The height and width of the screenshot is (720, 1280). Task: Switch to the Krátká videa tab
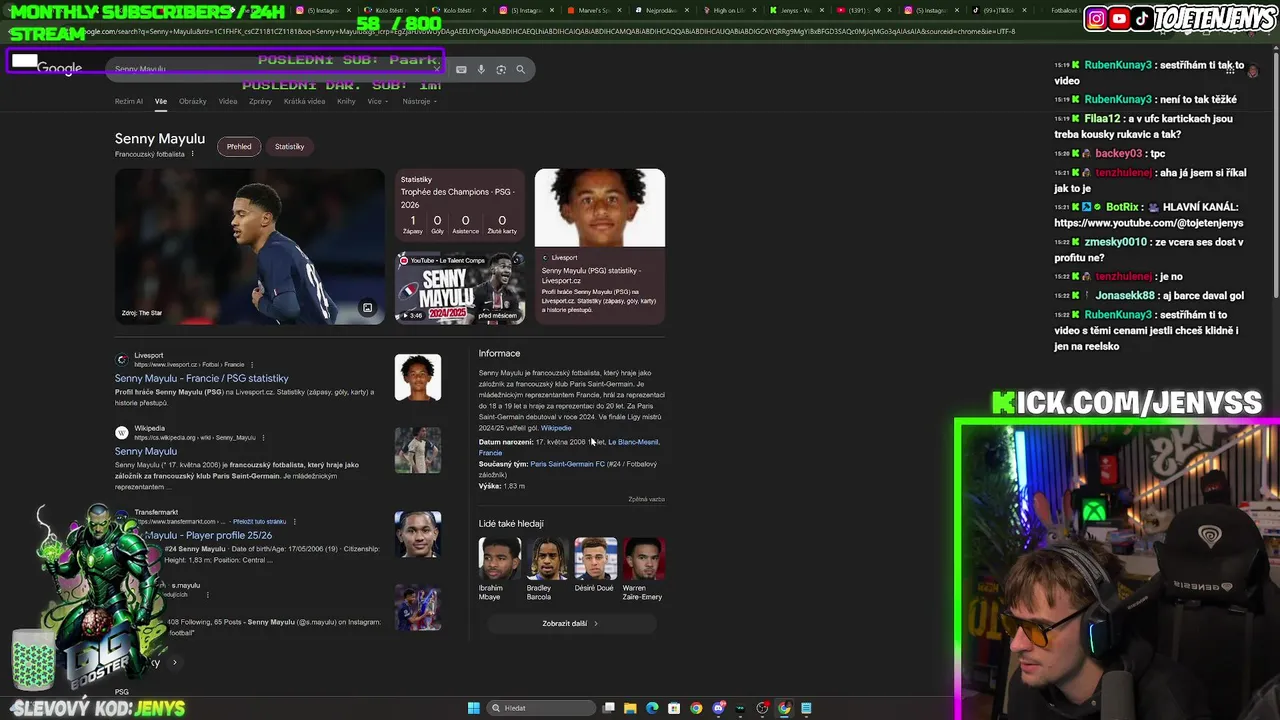pyautogui.click(x=304, y=101)
